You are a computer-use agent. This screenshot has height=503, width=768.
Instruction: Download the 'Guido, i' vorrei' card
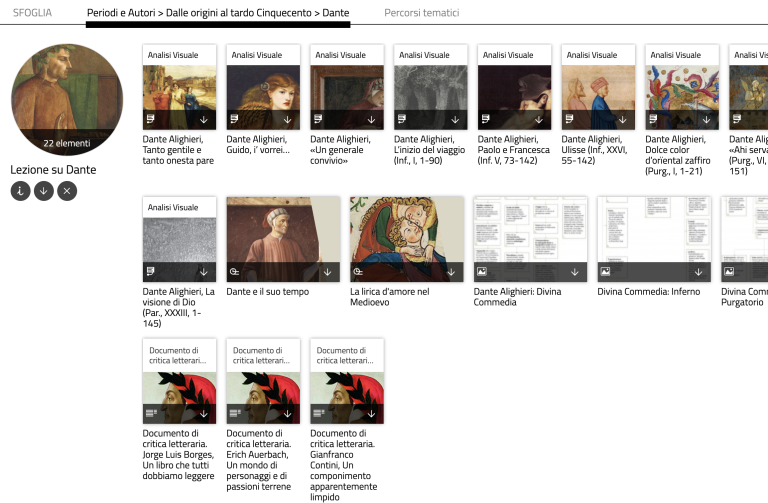tap(287, 119)
